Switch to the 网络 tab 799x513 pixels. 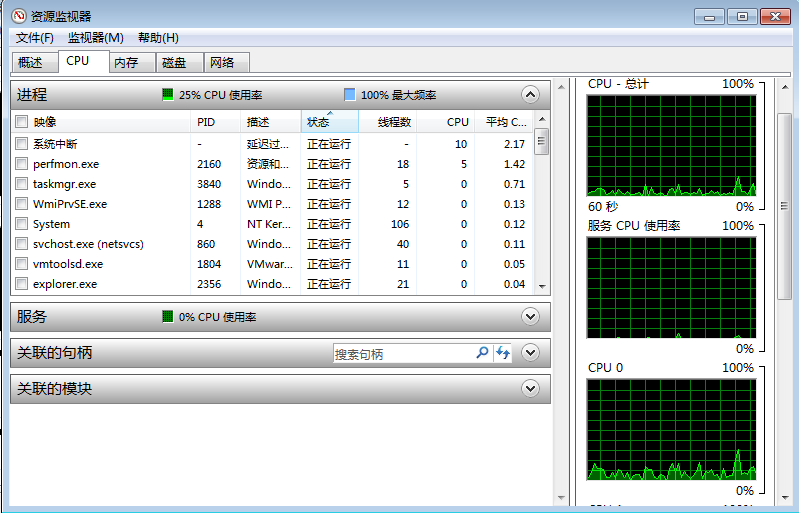click(x=227, y=63)
